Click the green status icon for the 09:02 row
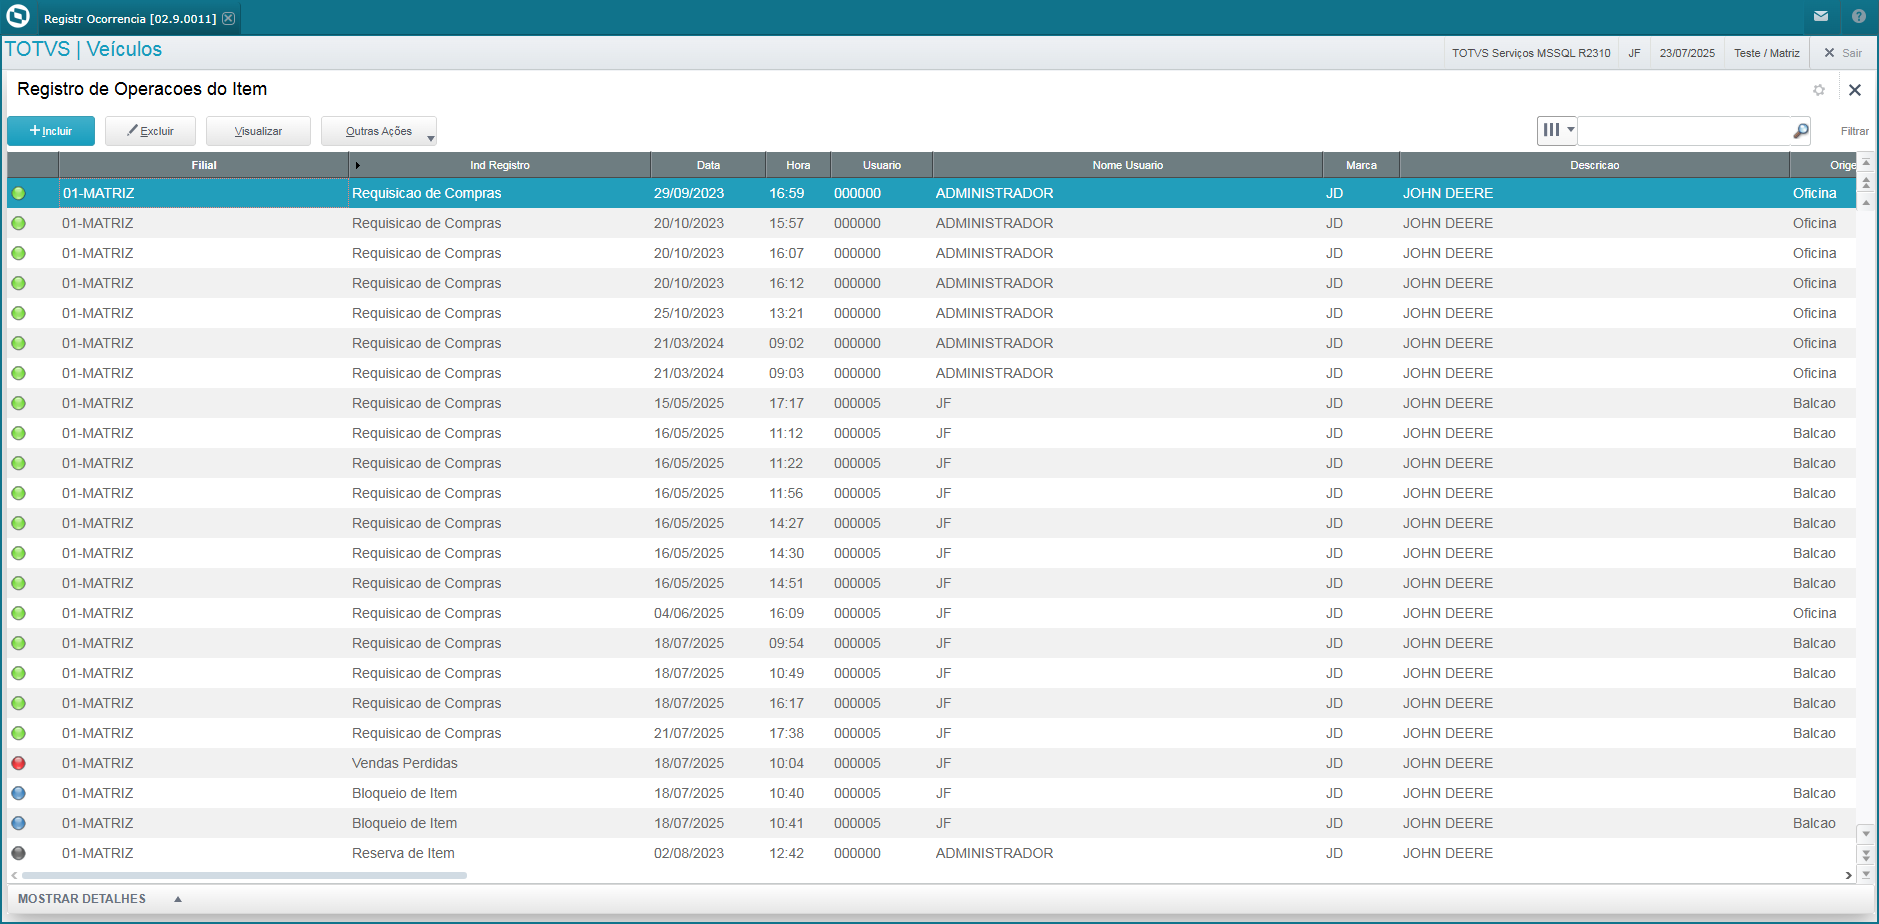Viewport: 1879px width, 924px height. (x=19, y=343)
